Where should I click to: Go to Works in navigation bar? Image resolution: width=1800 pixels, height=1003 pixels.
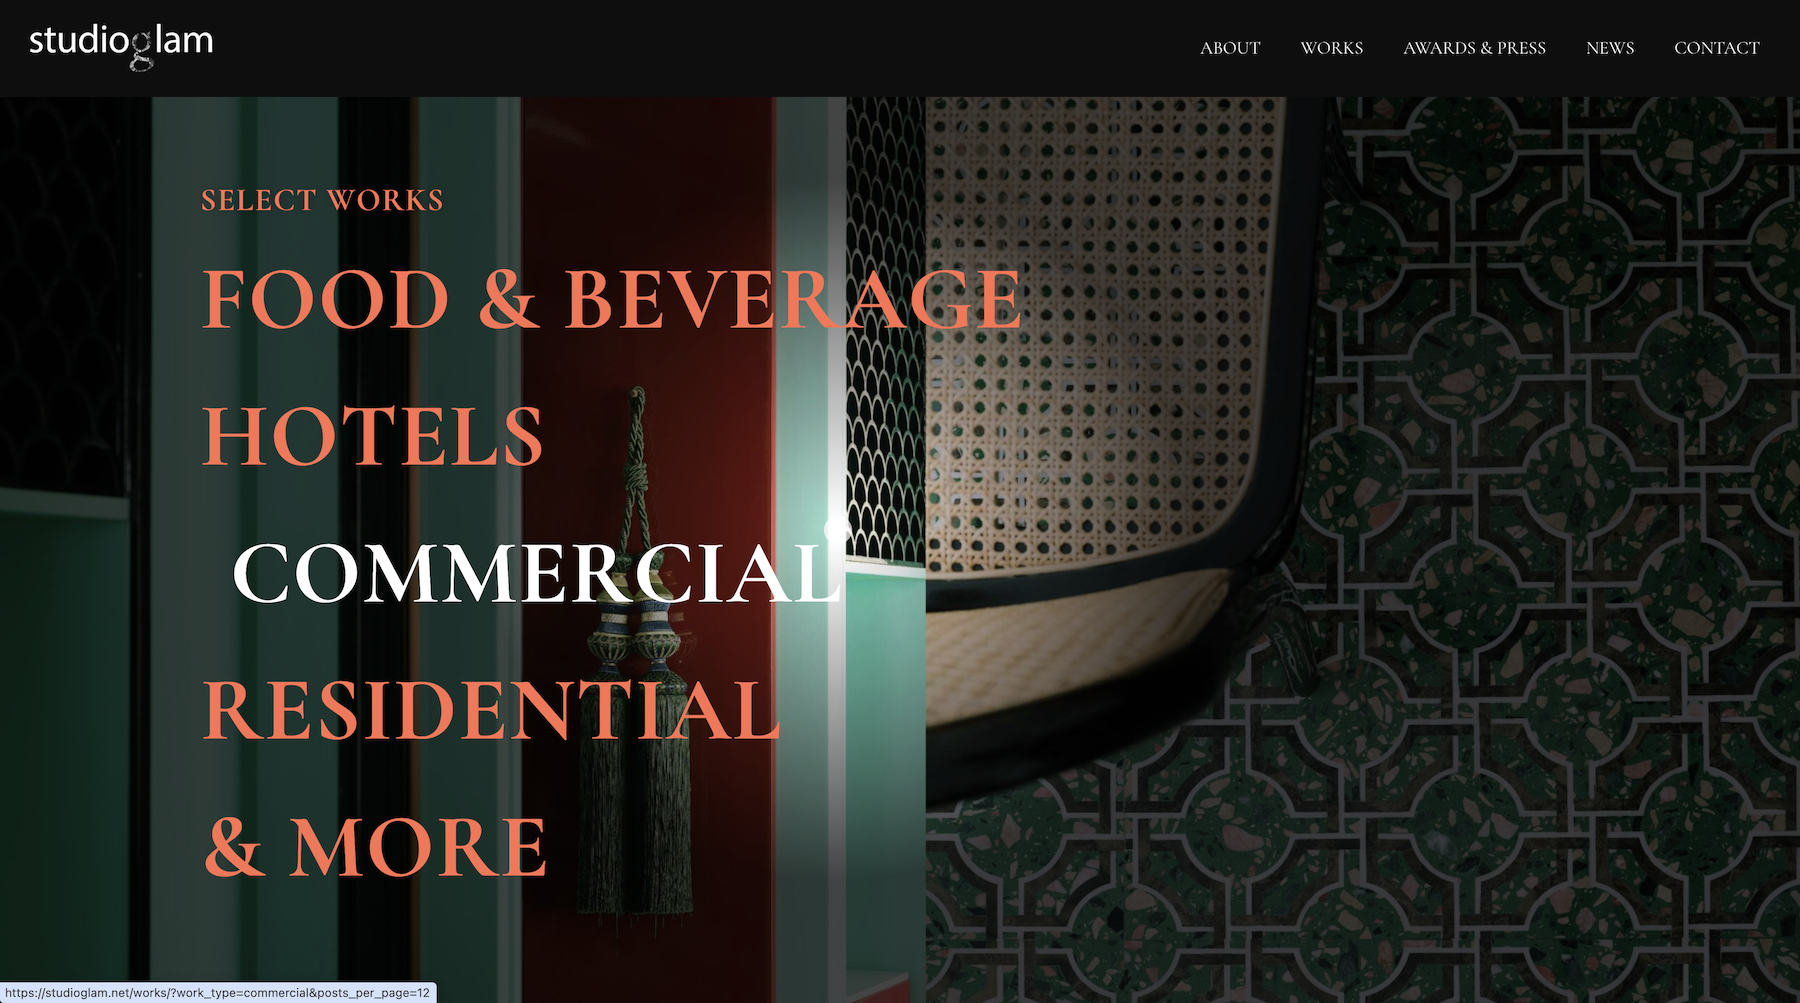point(1331,48)
